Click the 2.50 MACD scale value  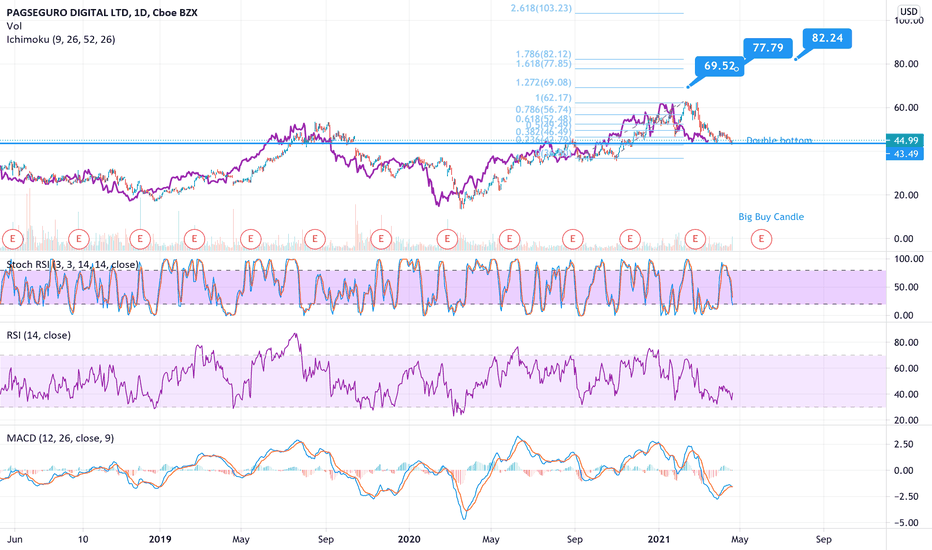(903, 444)
